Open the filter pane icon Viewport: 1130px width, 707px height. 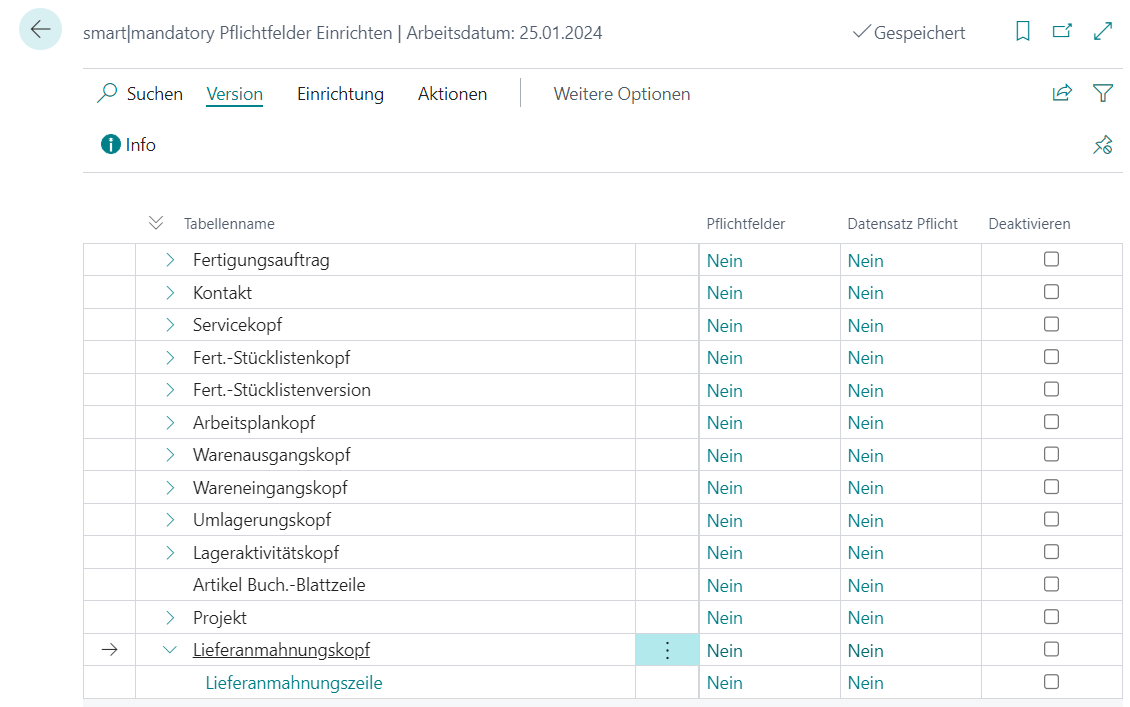(x=1103, y=93)
